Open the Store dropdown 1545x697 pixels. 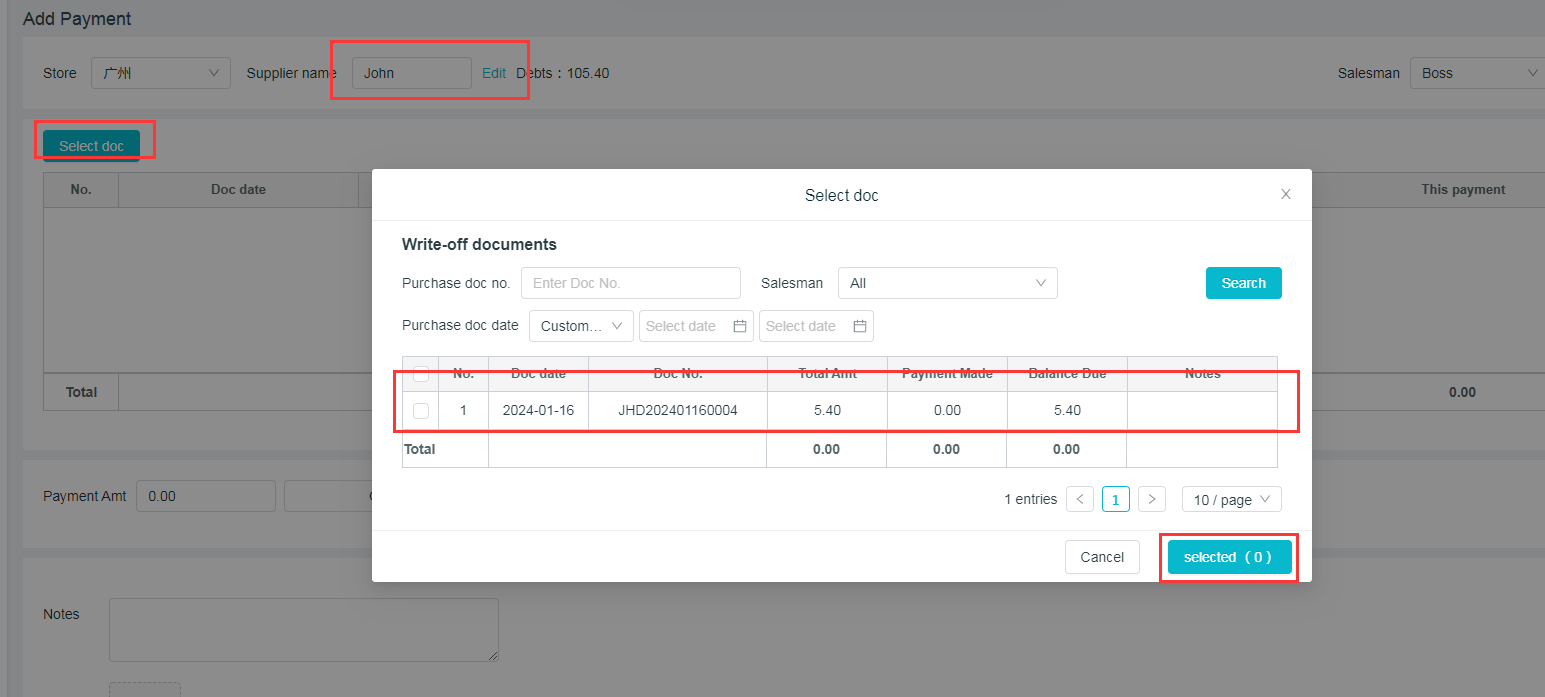point(161,73)
